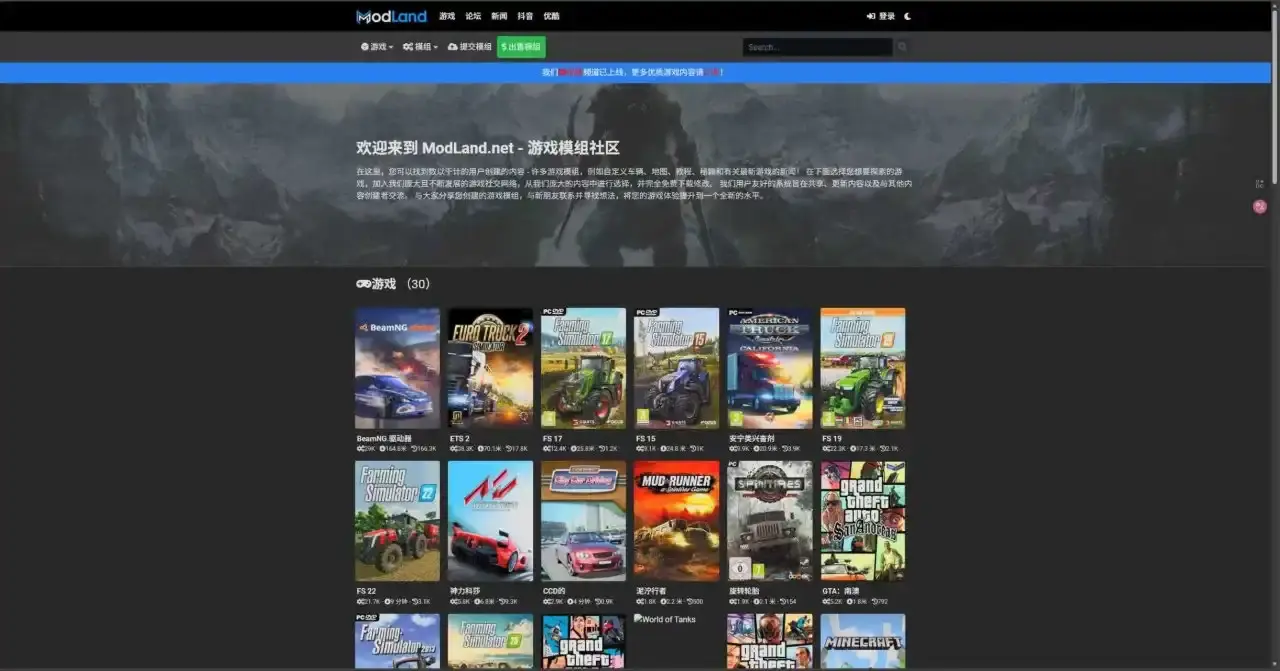Open the 新闻 news nav item
This screenshot has width=1280, height=671.
tap(499, 16)
